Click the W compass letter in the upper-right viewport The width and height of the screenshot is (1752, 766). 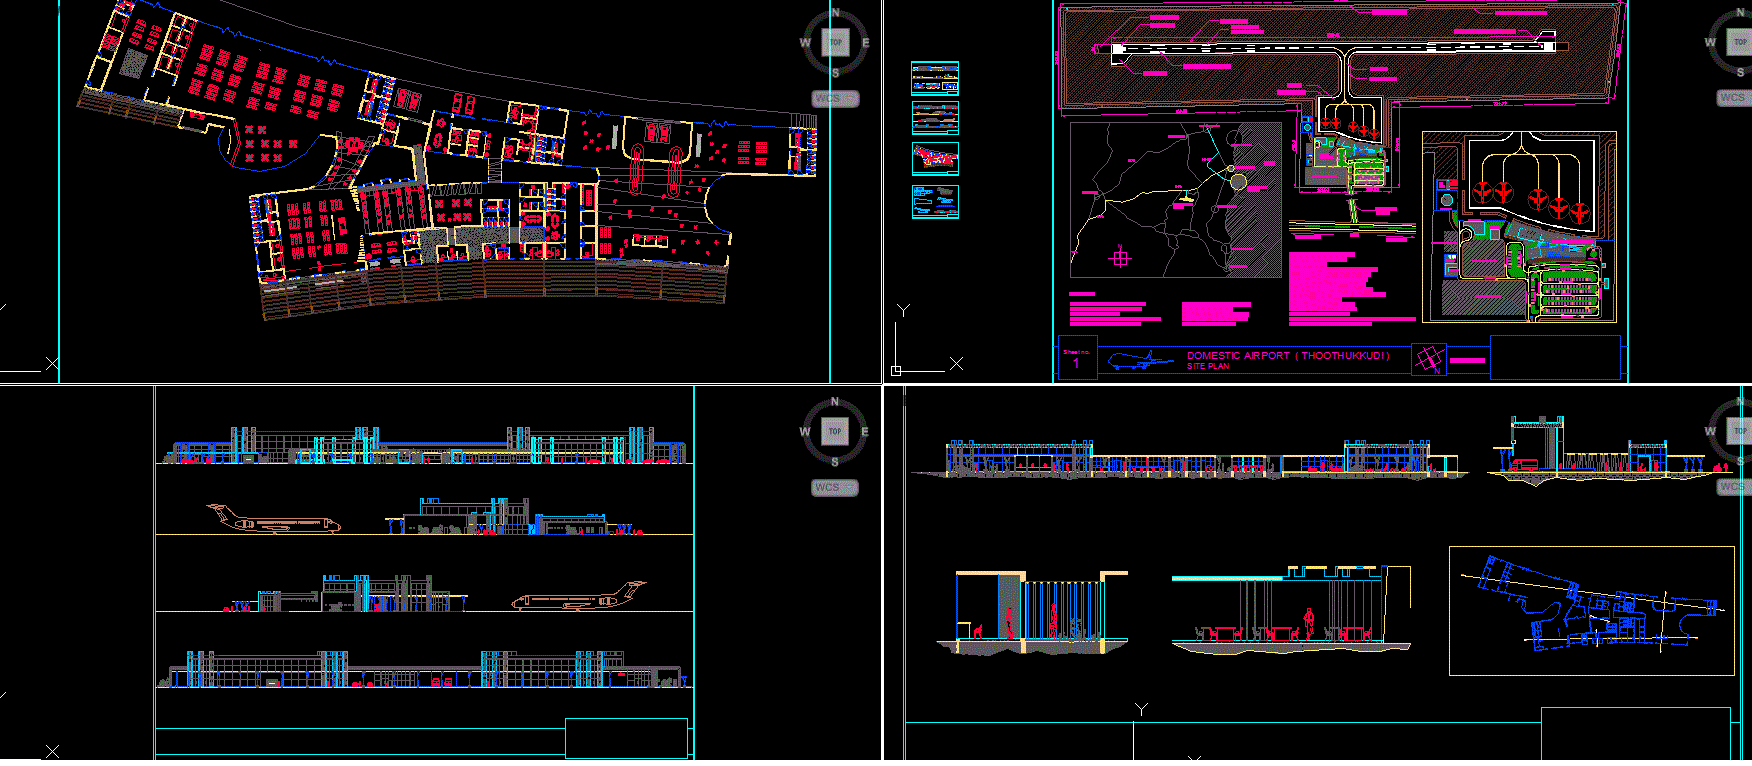pyautogui.click(x=1710, y=42)
